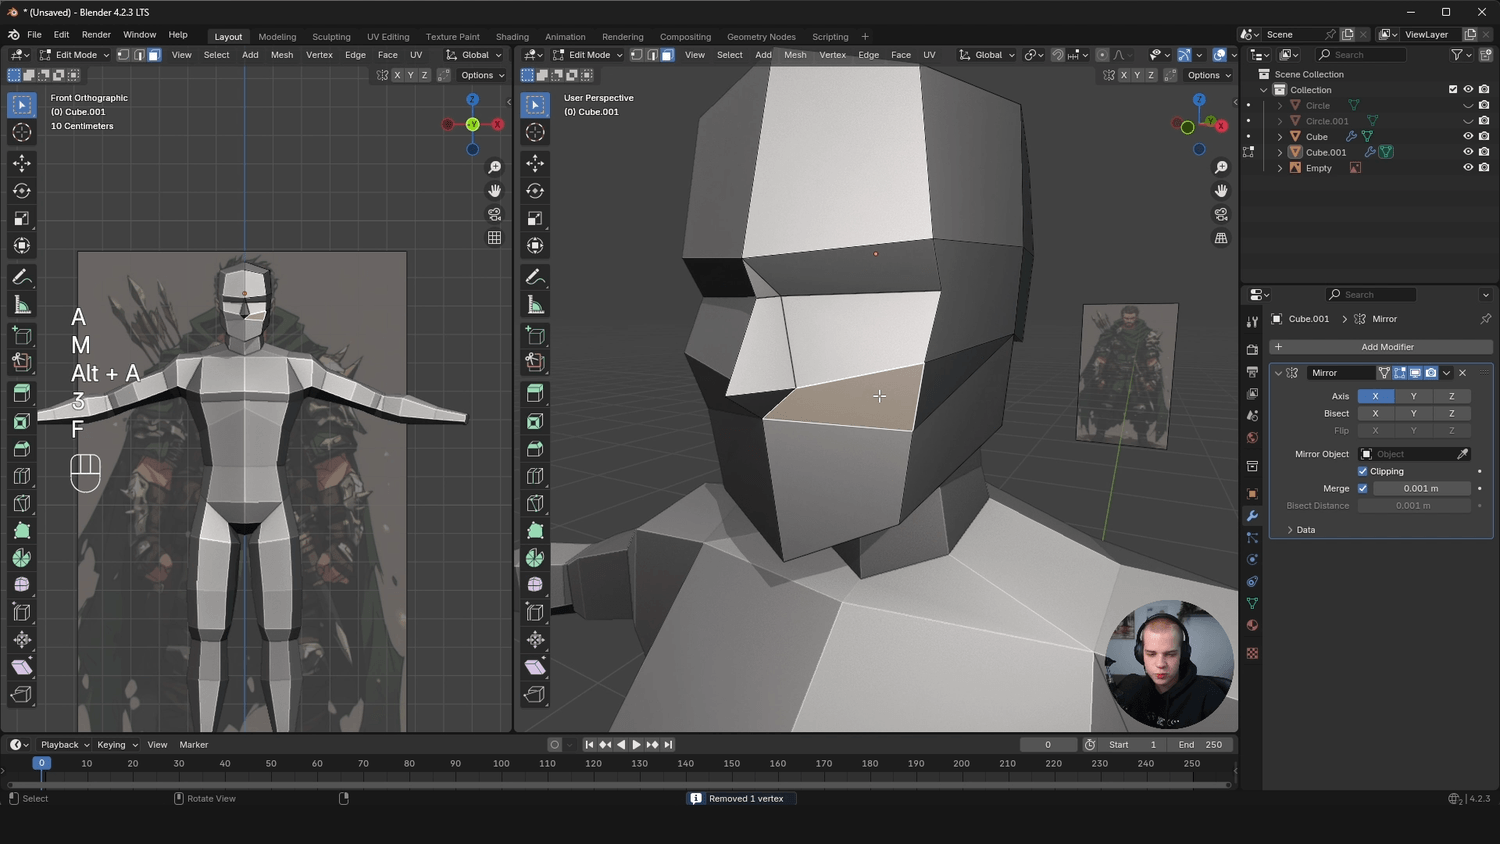
Task: Select the Measure tool in right viewport
Action: [535, 305]
